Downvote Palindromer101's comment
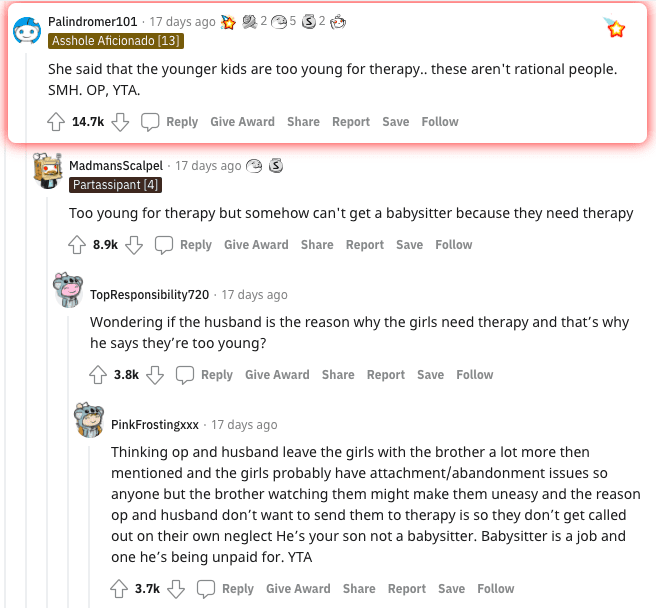 120,122
